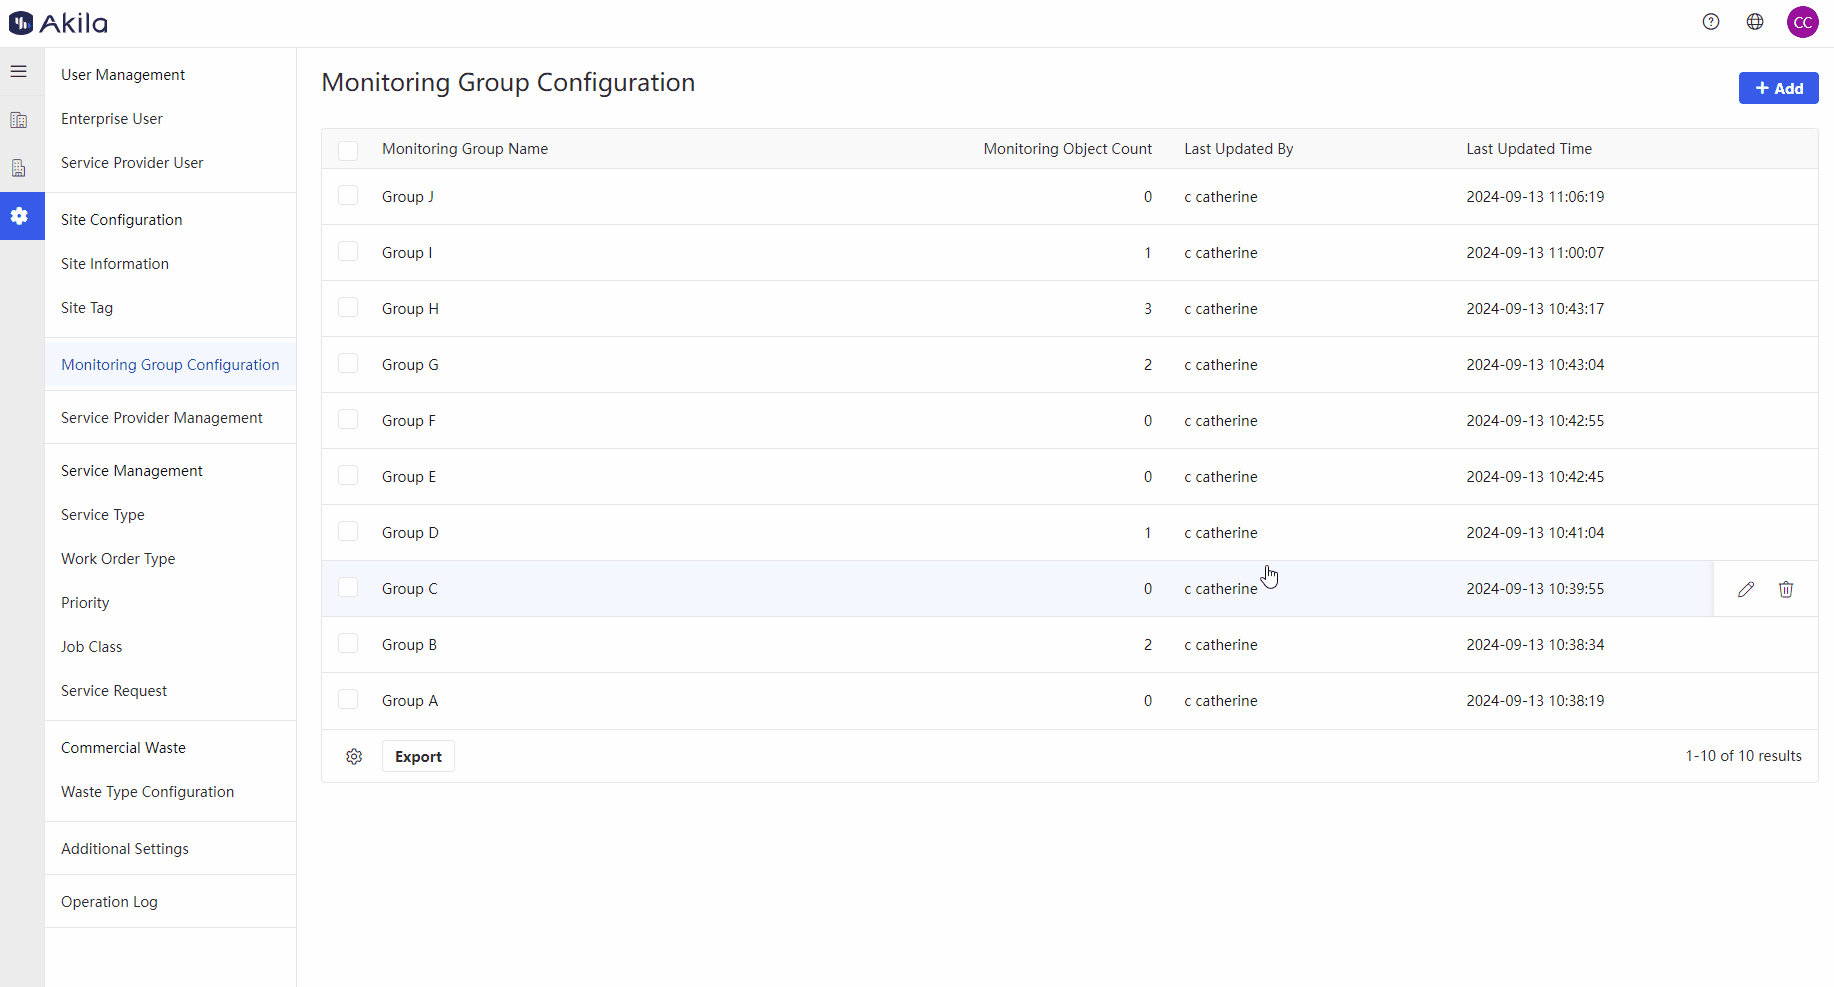Image resolution: width=1834 pixels, height=987 pixels.
Task: Go to Waste Type Configuration
Action: (148, 792)
